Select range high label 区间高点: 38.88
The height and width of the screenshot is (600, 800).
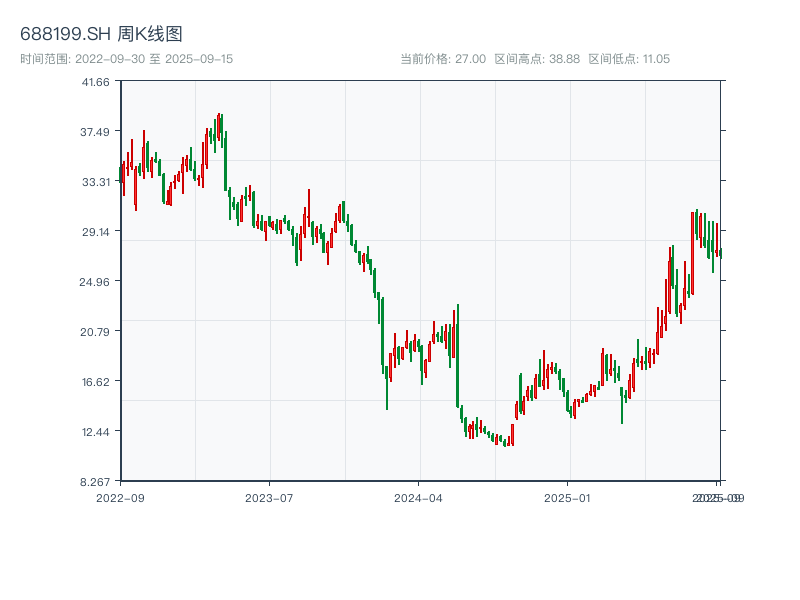point(537,59)
